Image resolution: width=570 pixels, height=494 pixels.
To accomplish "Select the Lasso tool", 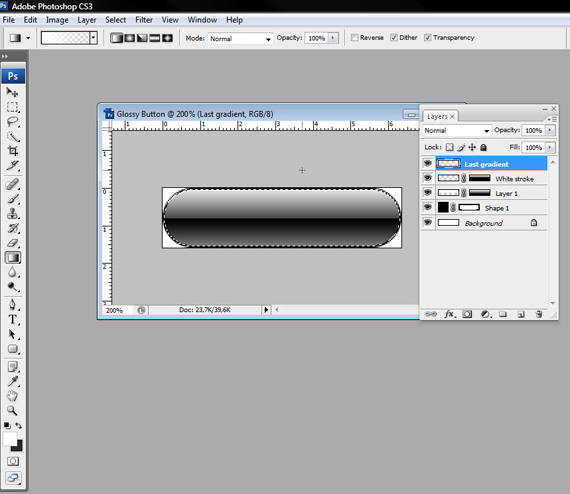I will point(12,121).
